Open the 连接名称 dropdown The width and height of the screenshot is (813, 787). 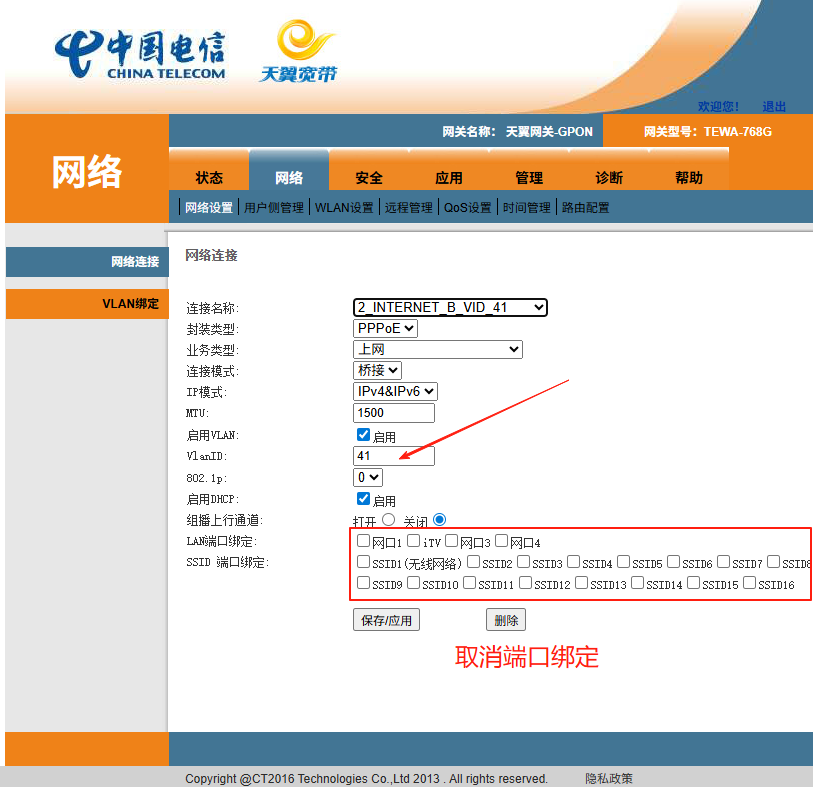450,307
